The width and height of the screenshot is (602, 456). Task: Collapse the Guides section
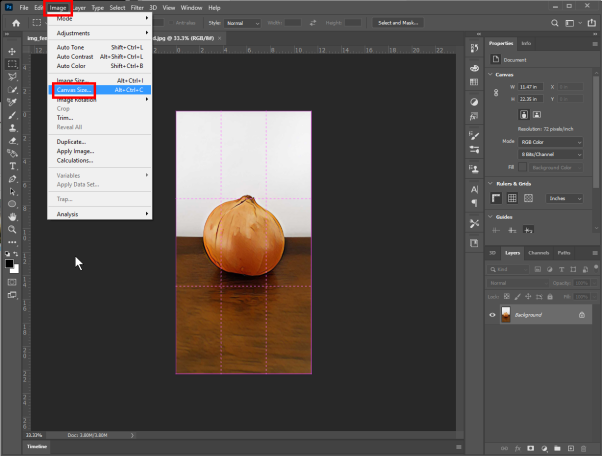tap(490, 216)
